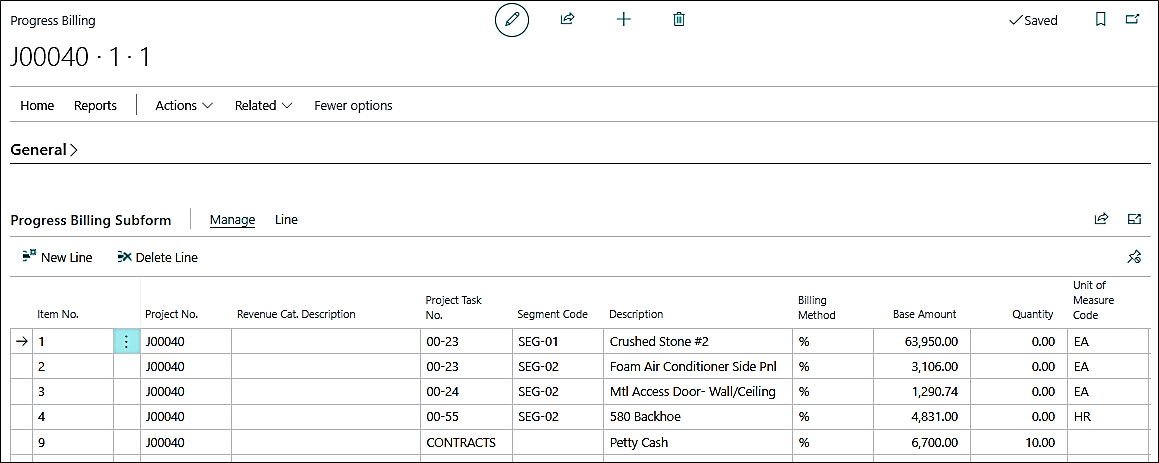Expand the General section
The height and width of the screenshot is (463, 1159).
point(44,150)
